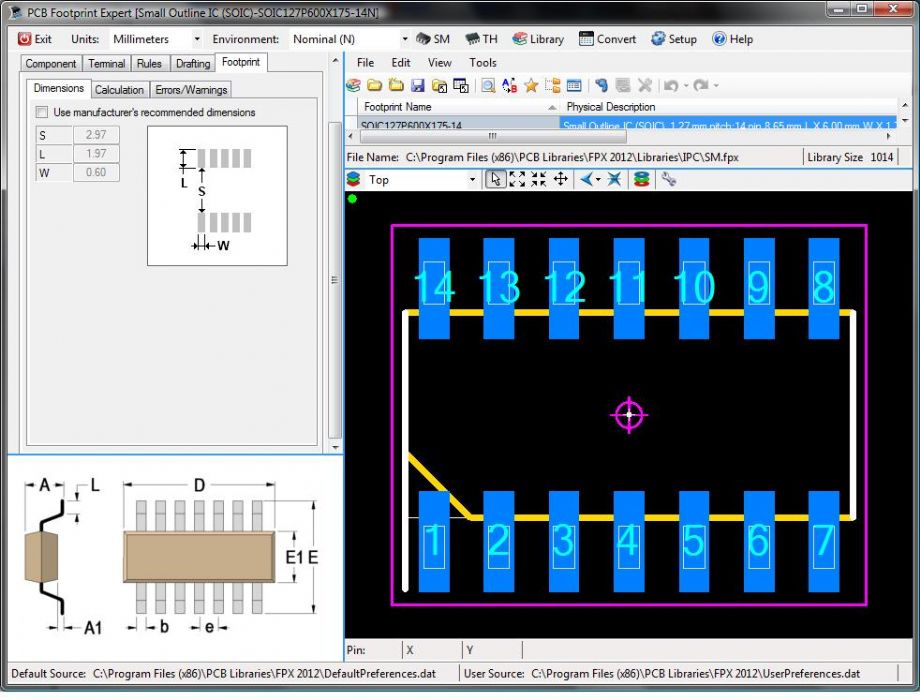
Task: Click the Convert button
Action: pos(607,39)
